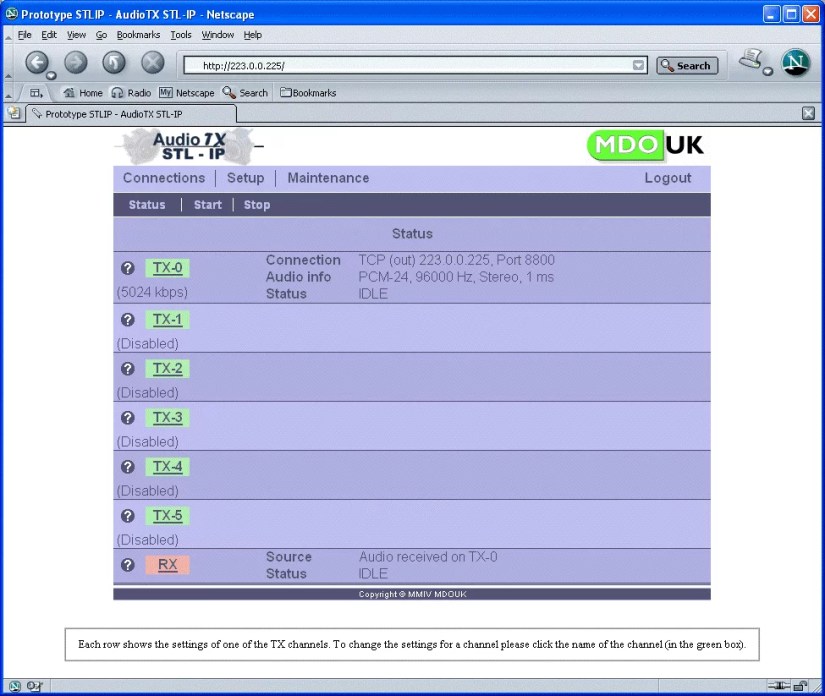
Task: Open the Tools menu
Action: coord(180,34)
